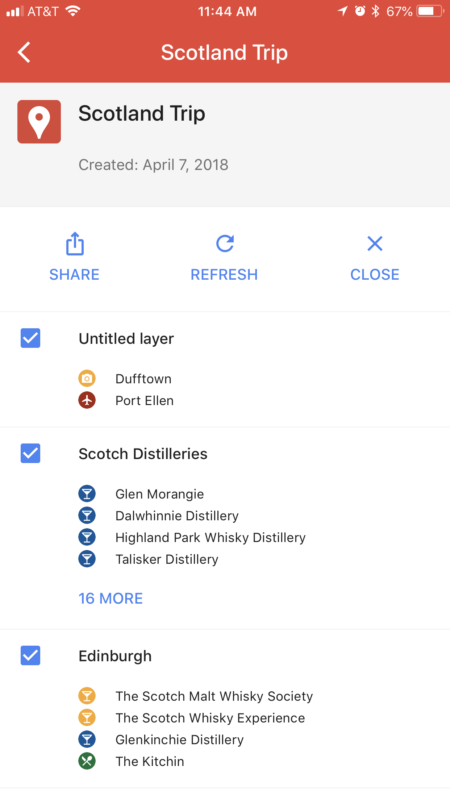Tap the CLOSE button
The height and width of the screenshot is (800, 450).
click(374, 258)
